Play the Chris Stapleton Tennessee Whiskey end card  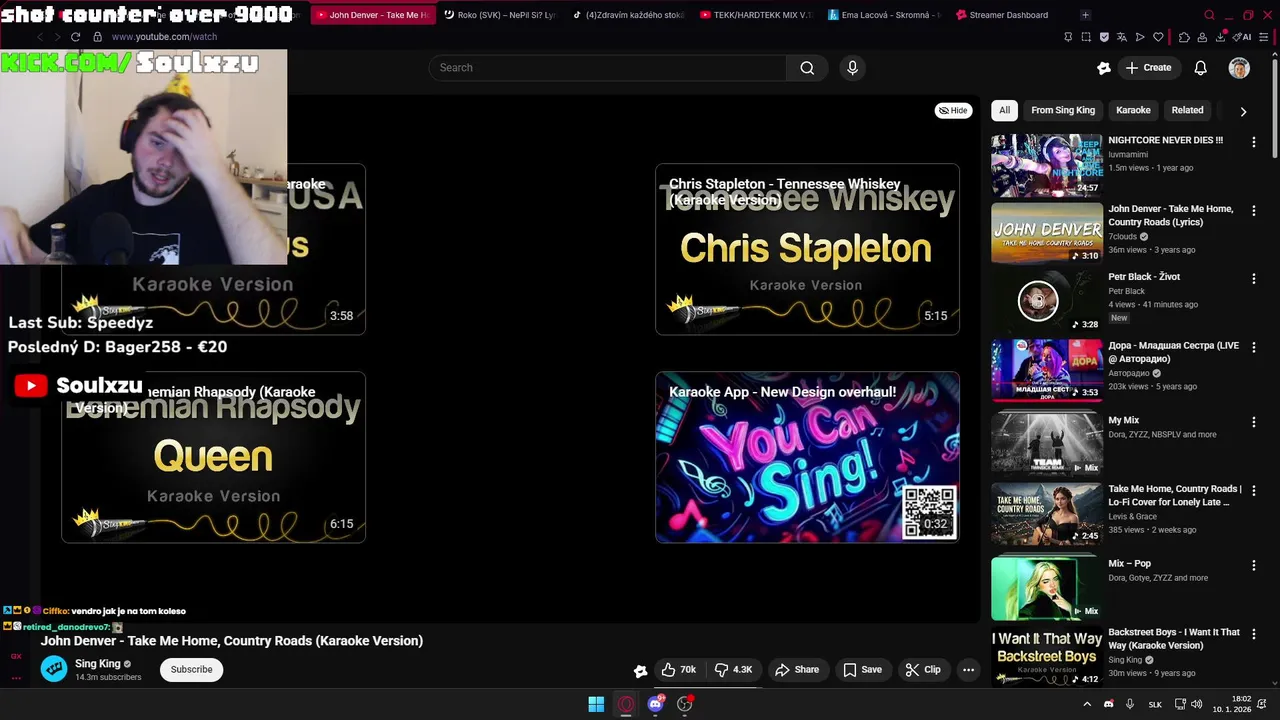[x=807, y=249]
